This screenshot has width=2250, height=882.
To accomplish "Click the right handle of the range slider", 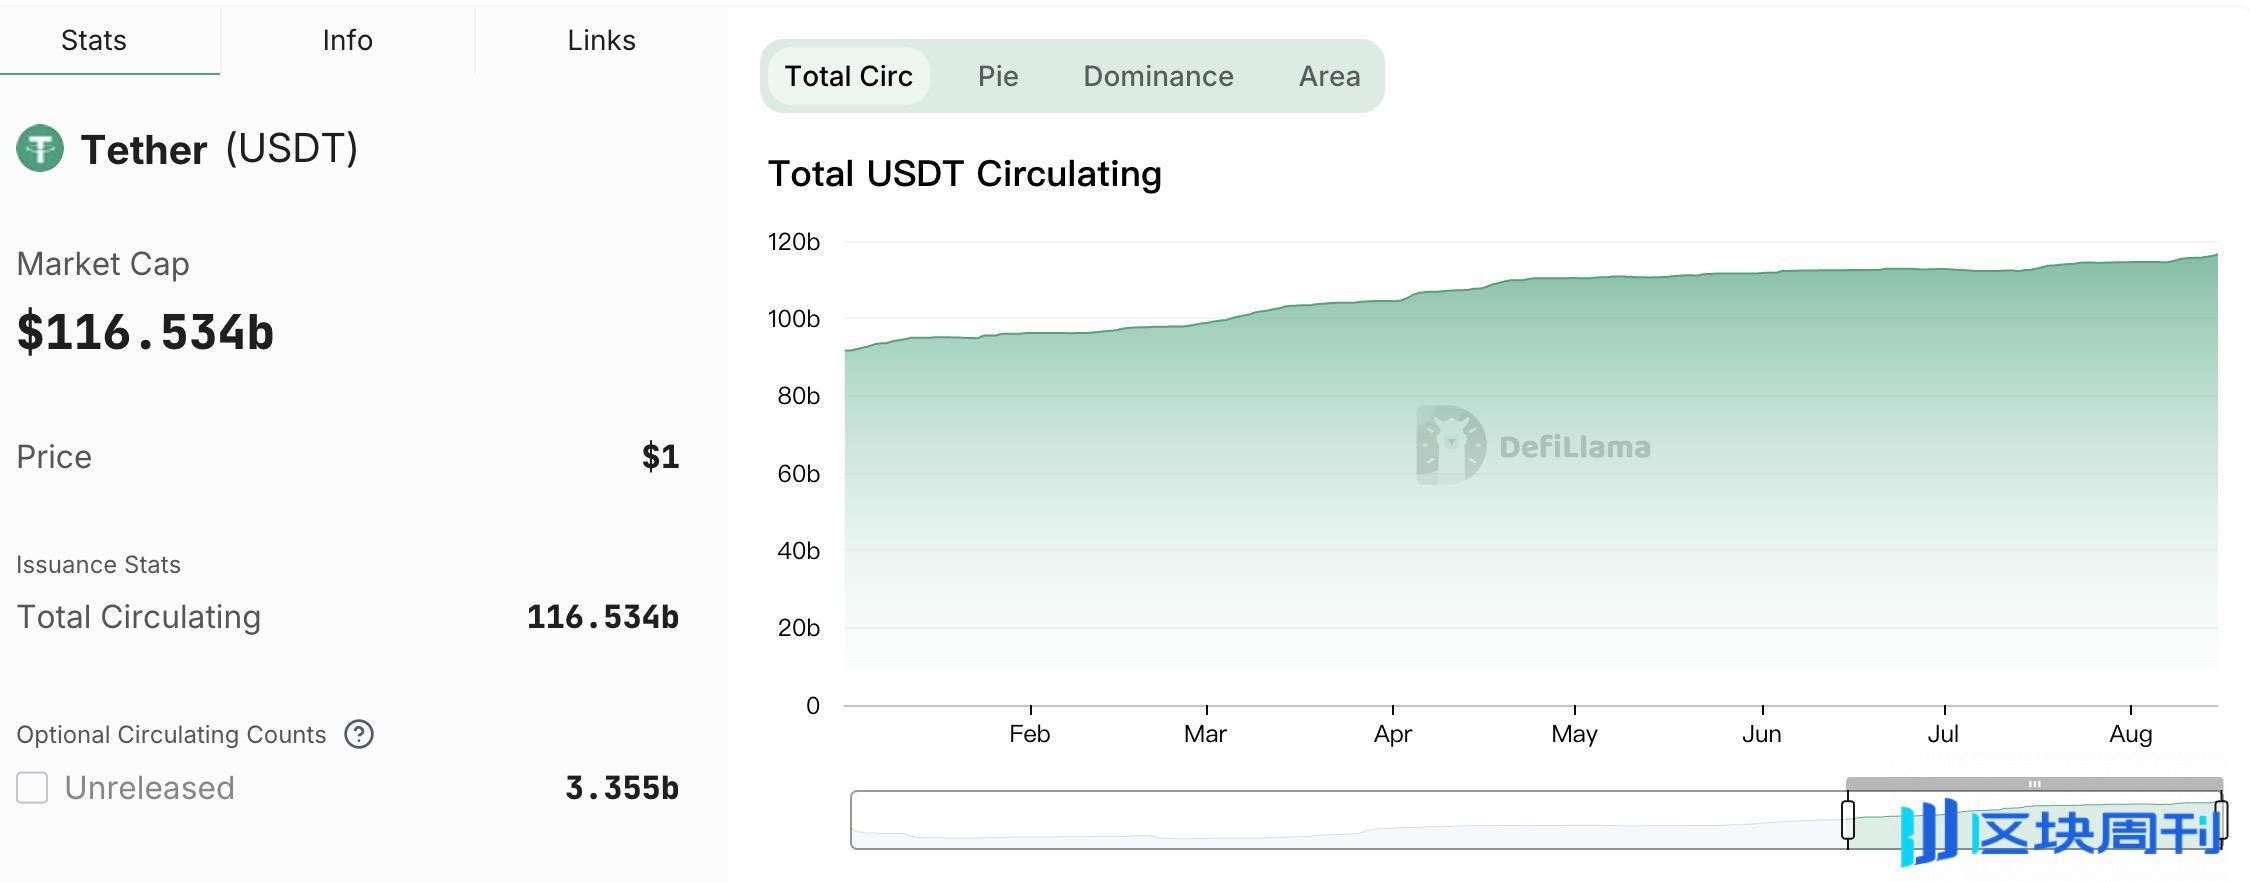I will coord(2221,820).
